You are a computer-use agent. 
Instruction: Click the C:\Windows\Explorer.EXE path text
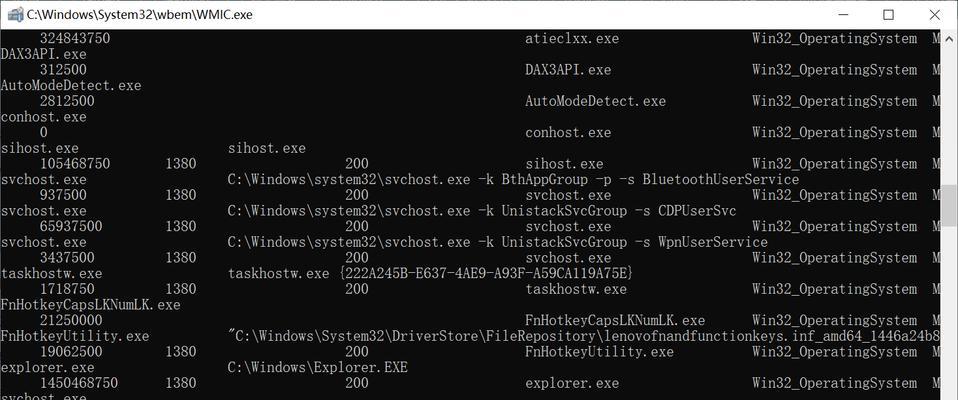tap(317, 368)
